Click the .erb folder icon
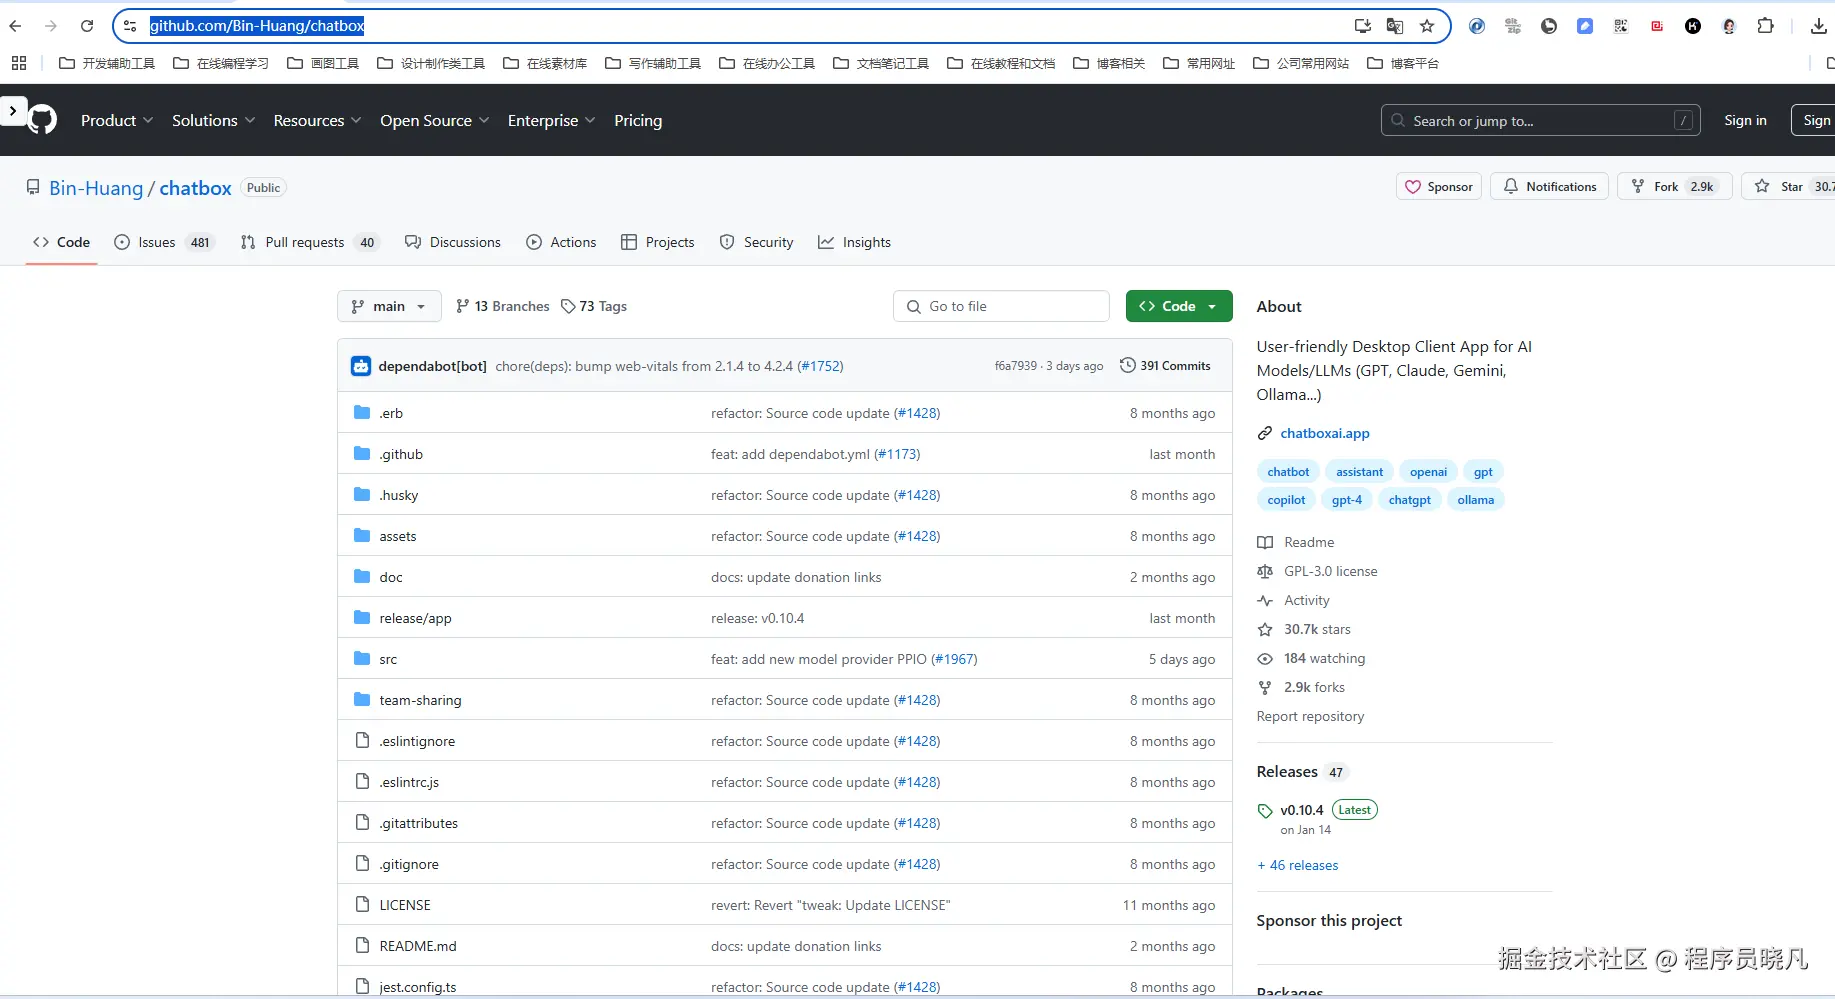Viewport: 1835px width, 999px height. [362, 412]
